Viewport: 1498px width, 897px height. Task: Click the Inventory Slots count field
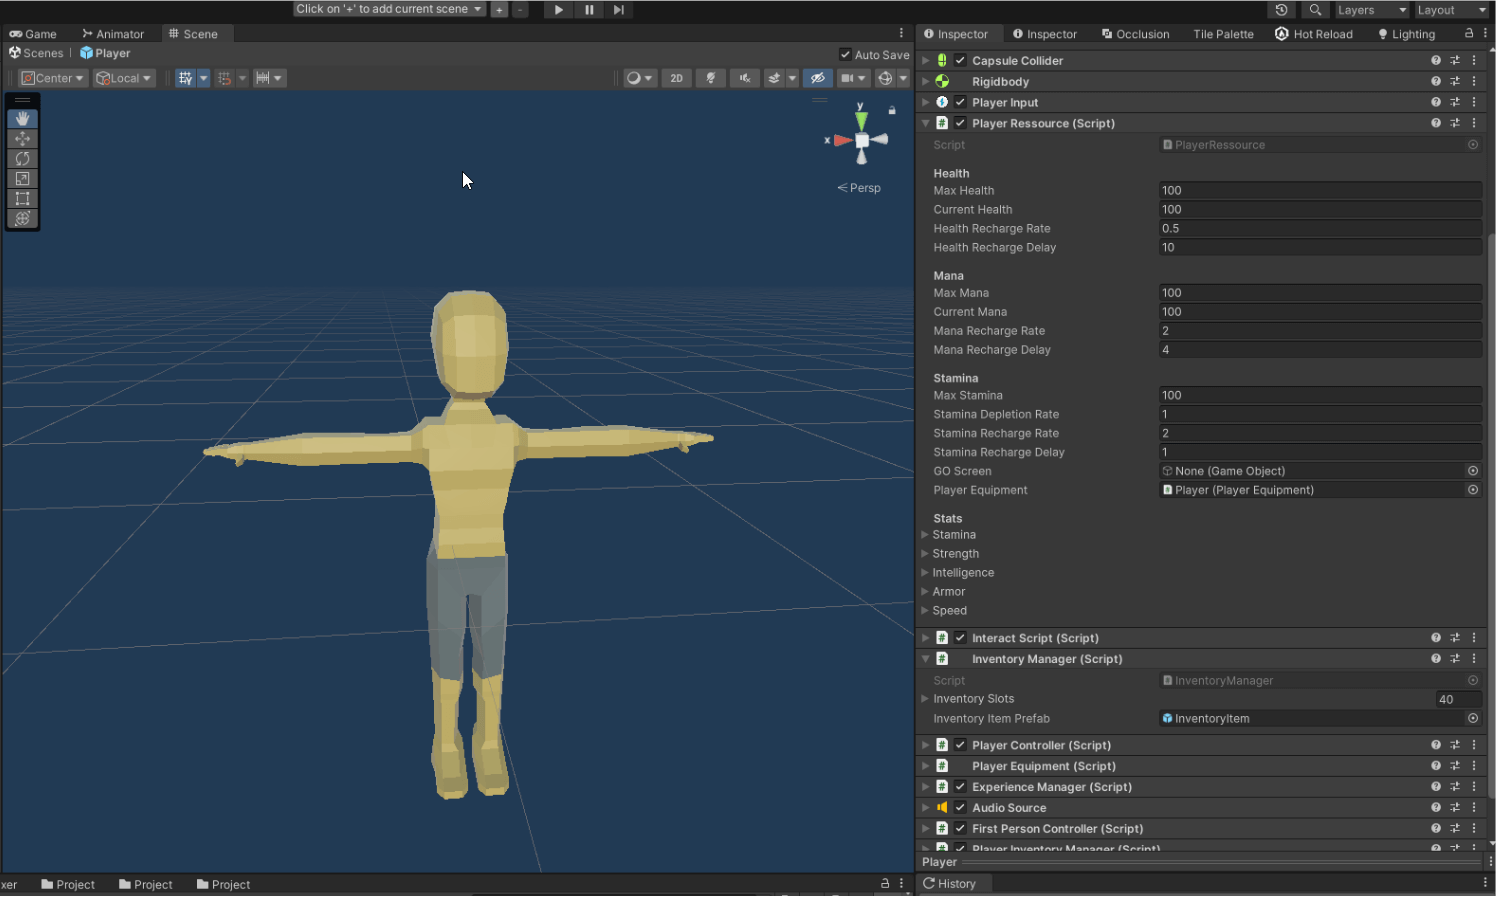tap(1459, 699)
